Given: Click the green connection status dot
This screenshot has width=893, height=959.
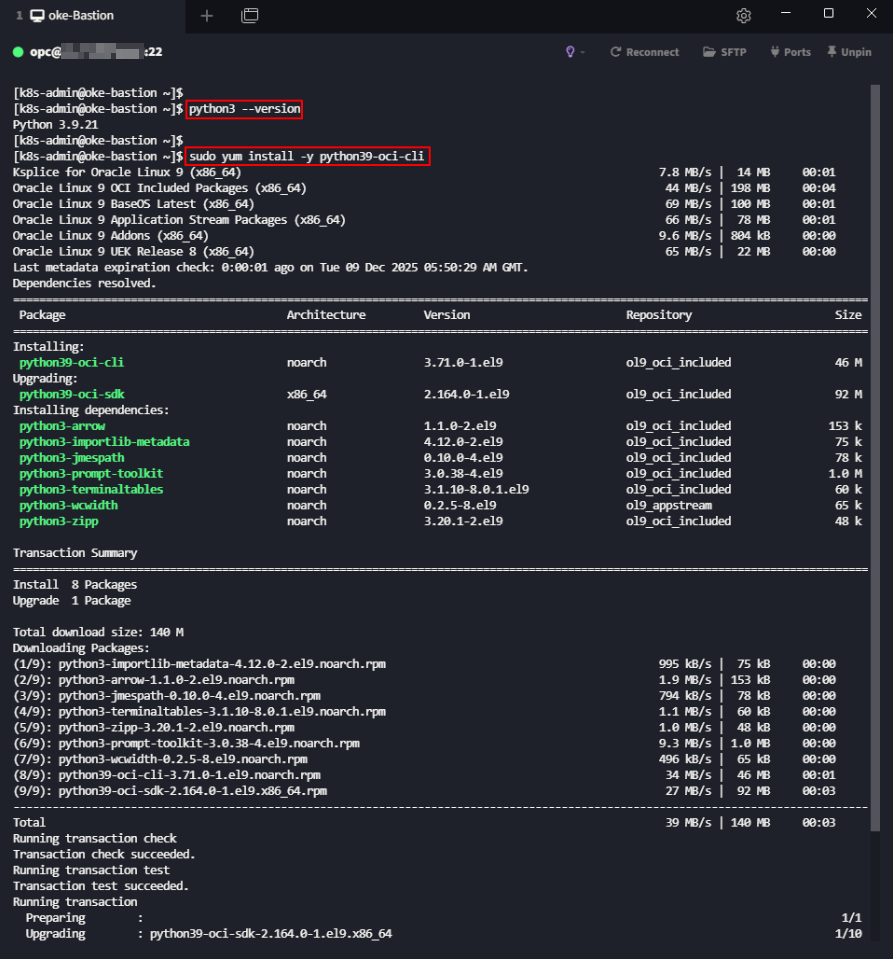Looking at the screenshot, I should [x=18, y=52].
